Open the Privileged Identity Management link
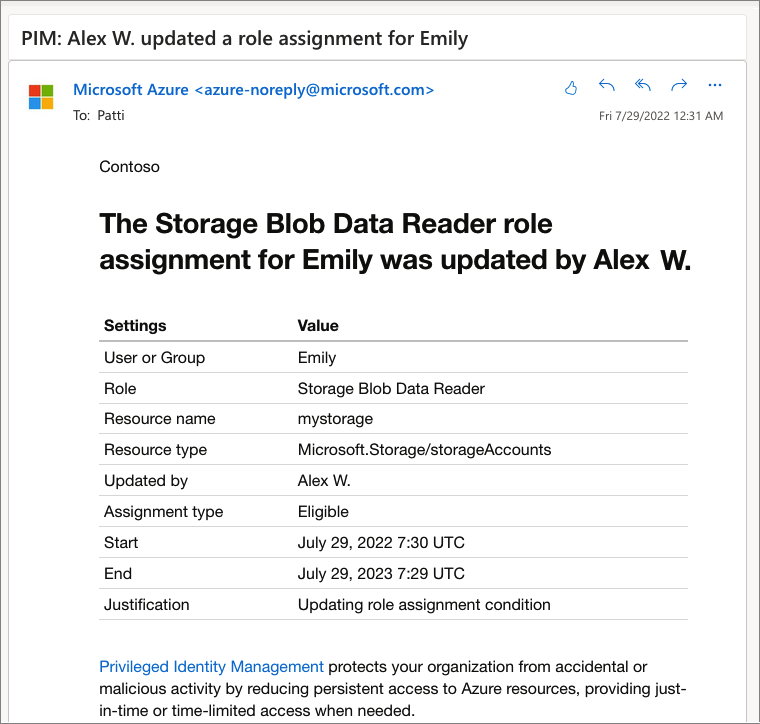This screenshot has width=760, height=724. [211, 666]
